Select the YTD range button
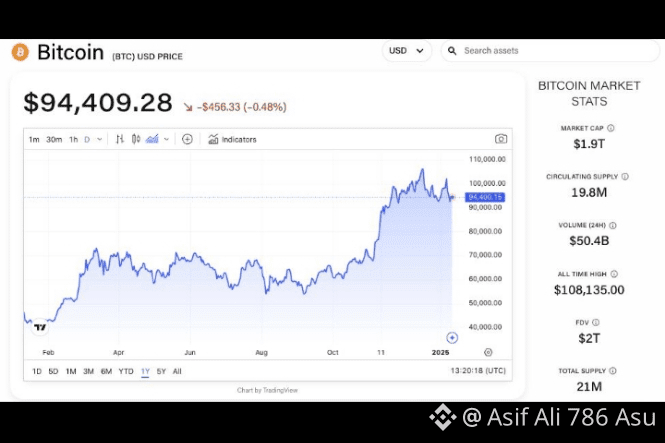 pyautogui.click(x=126, y=371)
